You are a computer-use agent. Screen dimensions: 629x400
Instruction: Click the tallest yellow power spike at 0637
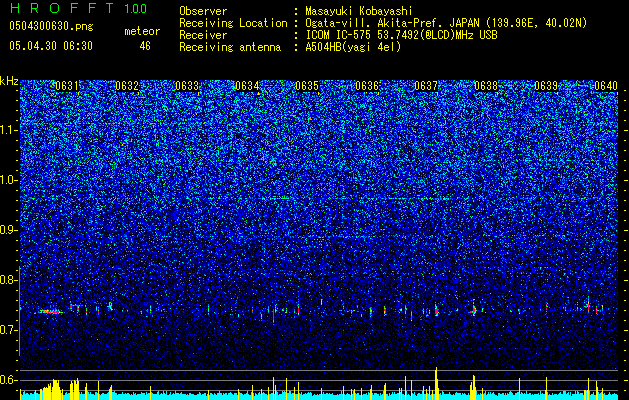436,382
